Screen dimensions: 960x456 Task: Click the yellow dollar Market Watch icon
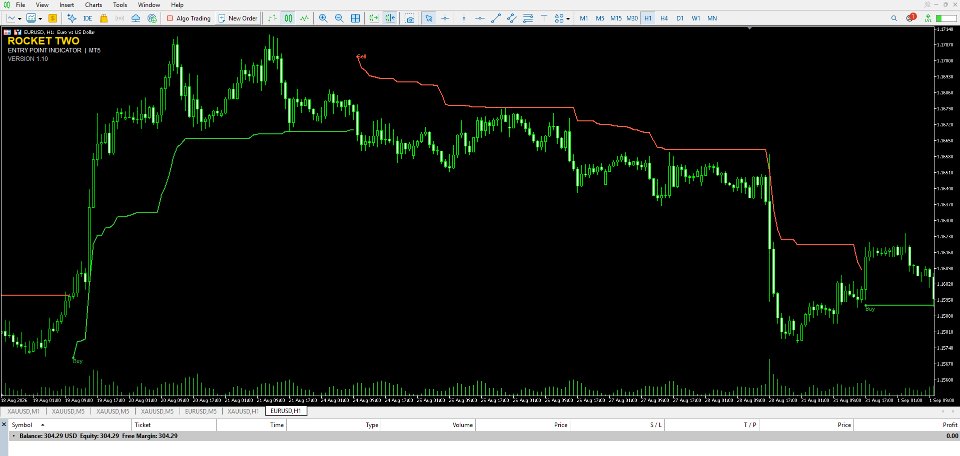[x=53, y=18]
